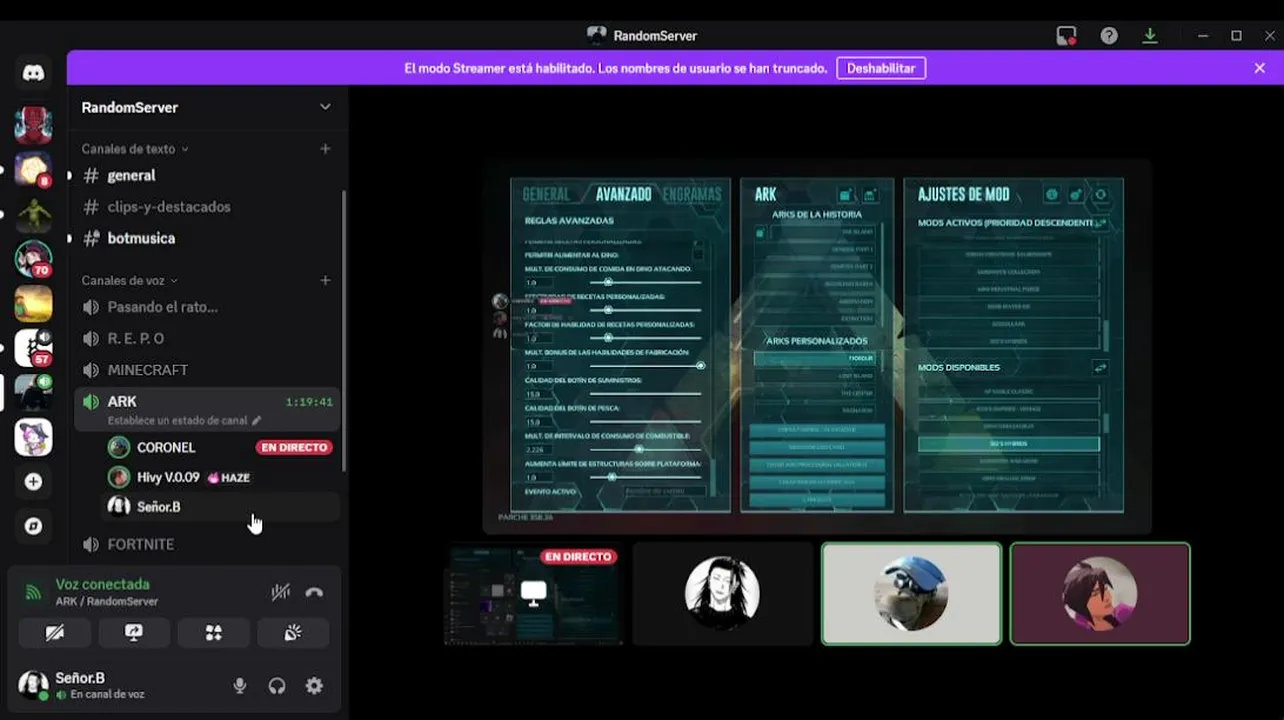Open the green creature server icon

coord(33,214)
